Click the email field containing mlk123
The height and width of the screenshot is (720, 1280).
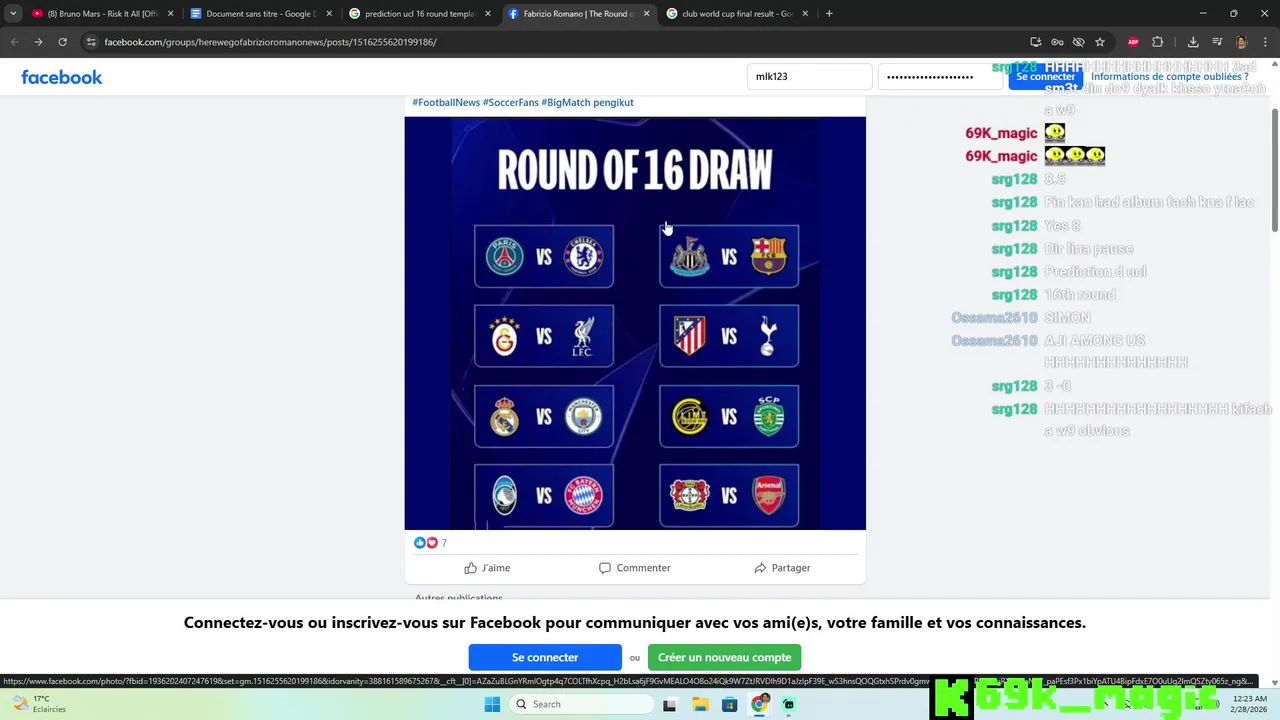(x=810, y=77)
